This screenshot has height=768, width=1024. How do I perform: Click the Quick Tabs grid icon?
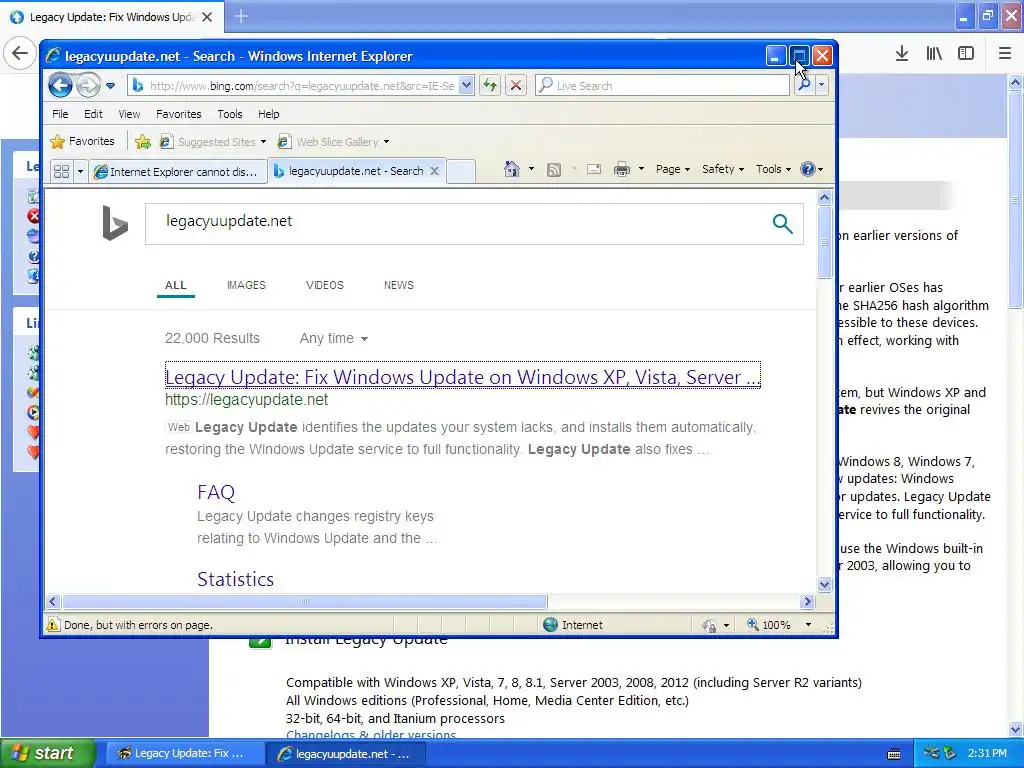point(61,171)
